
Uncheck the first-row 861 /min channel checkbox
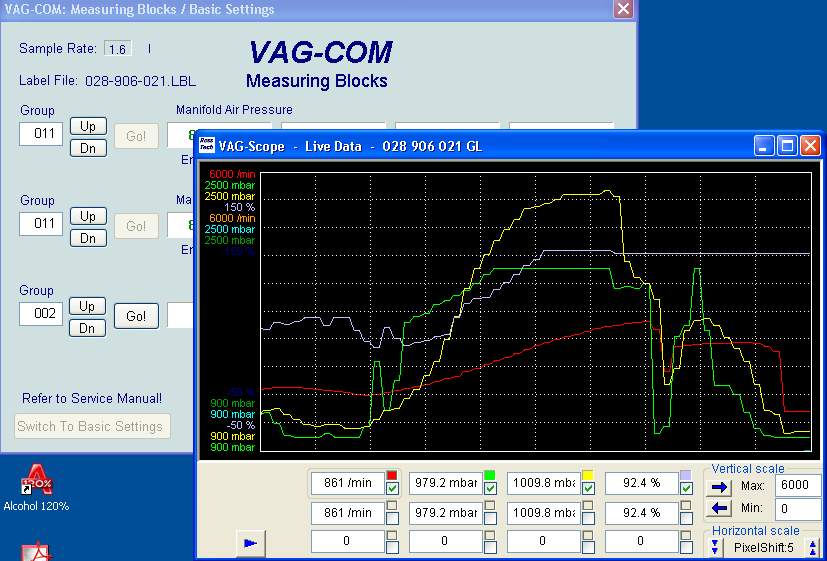tap(392, 489)
